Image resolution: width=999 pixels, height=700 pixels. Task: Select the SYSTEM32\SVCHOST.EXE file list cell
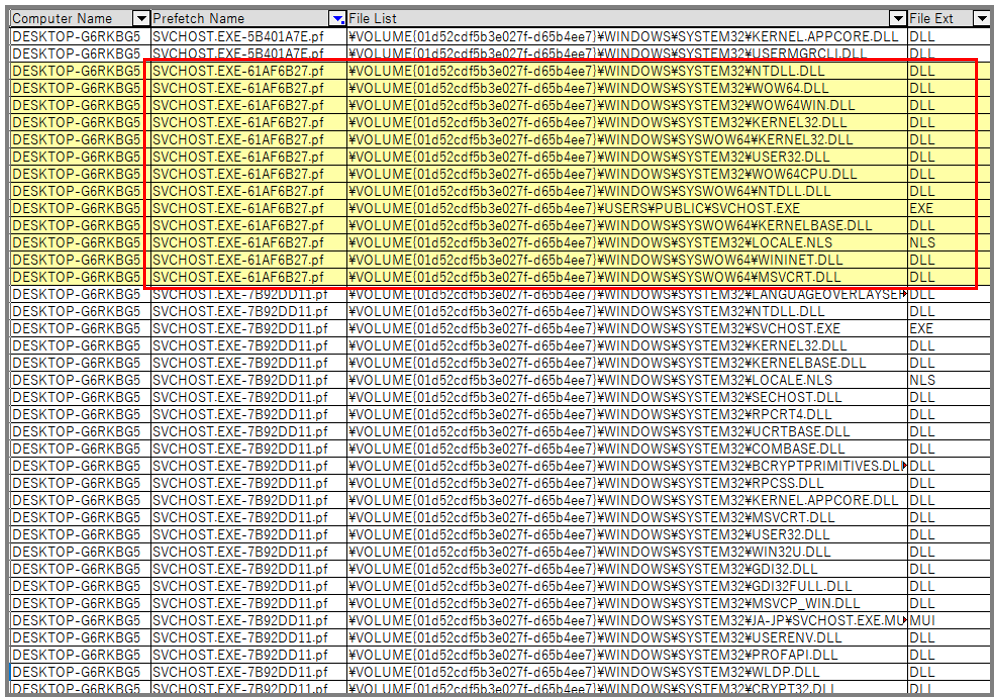click(627, 329)
